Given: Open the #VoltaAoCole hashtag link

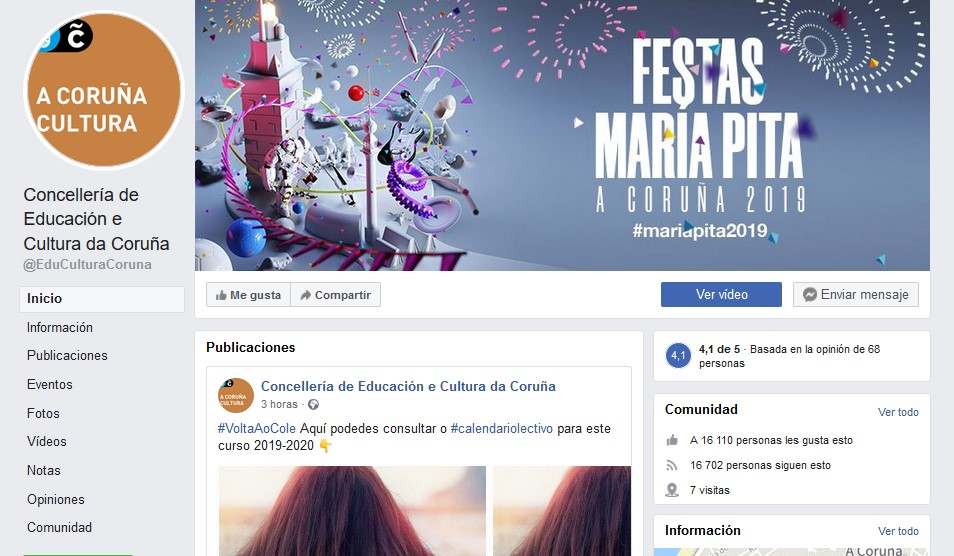Looking at the screenshot, I should click(x=257, y=428).
